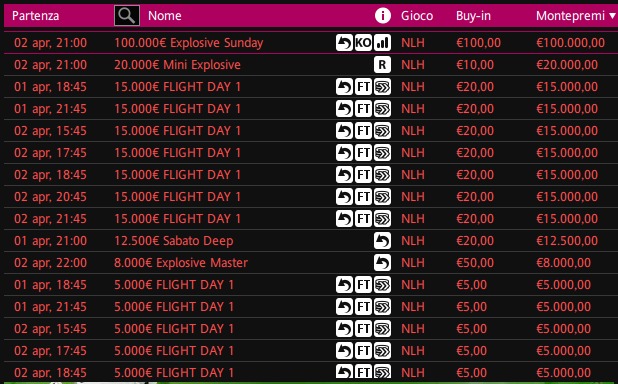Select 8.000€ Explosive Master tournament
618x384 pixels.
[x=181, y=263]
